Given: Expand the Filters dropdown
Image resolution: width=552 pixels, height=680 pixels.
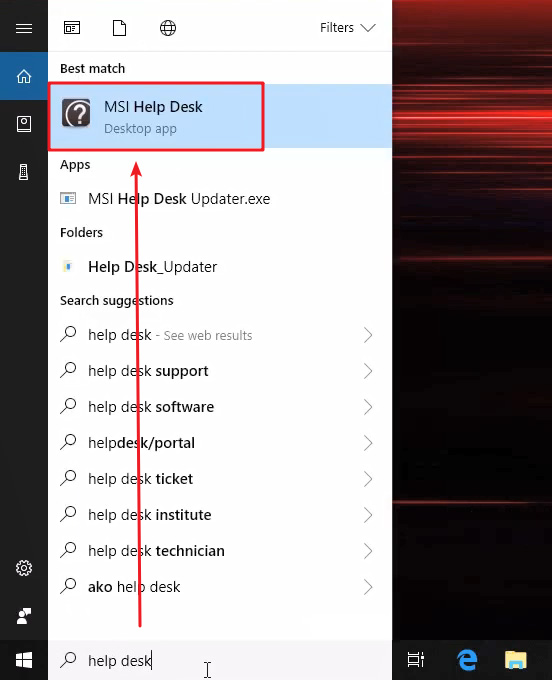Looking at the screenshot, I should click(347, 28).
